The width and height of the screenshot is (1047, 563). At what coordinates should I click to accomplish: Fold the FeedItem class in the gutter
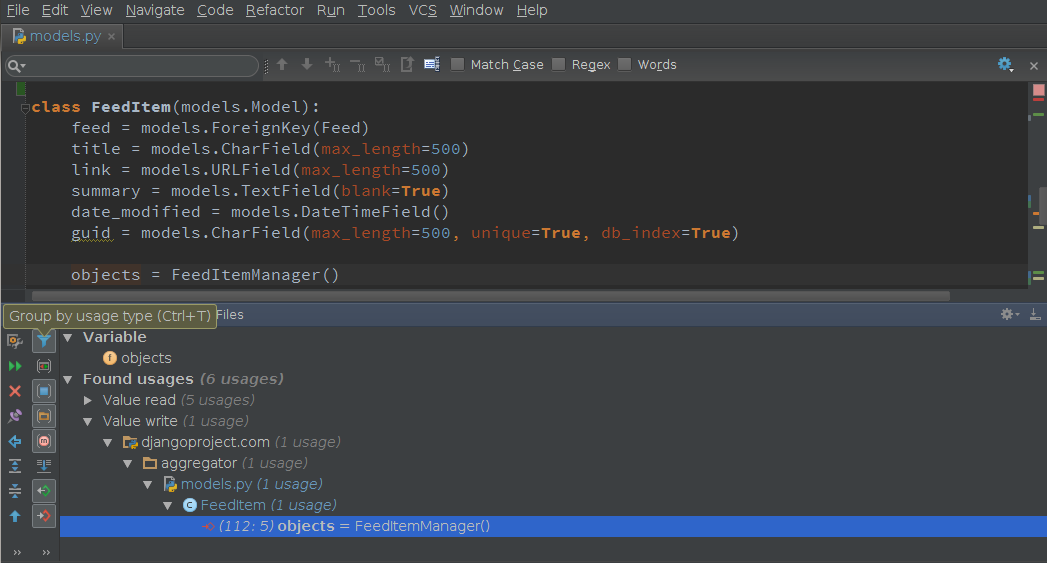(25, 108)
